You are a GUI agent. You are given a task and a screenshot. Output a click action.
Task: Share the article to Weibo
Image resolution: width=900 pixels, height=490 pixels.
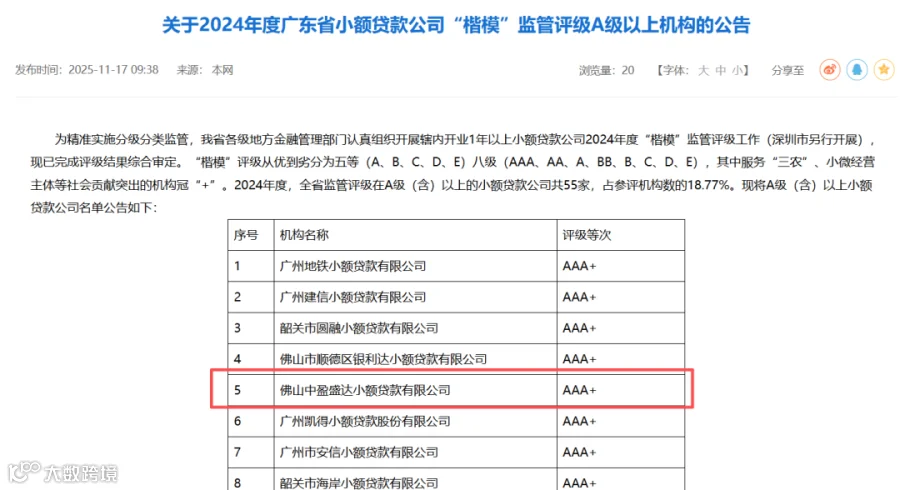[x=829, y=70]
